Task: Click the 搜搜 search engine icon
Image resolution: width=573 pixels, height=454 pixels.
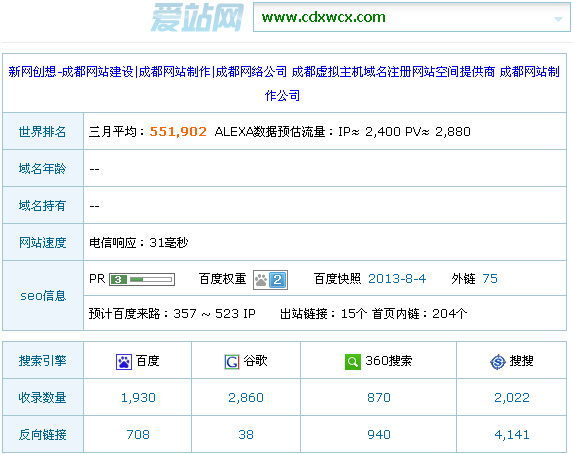Action: pyautogui.click(x=497, y=362)
